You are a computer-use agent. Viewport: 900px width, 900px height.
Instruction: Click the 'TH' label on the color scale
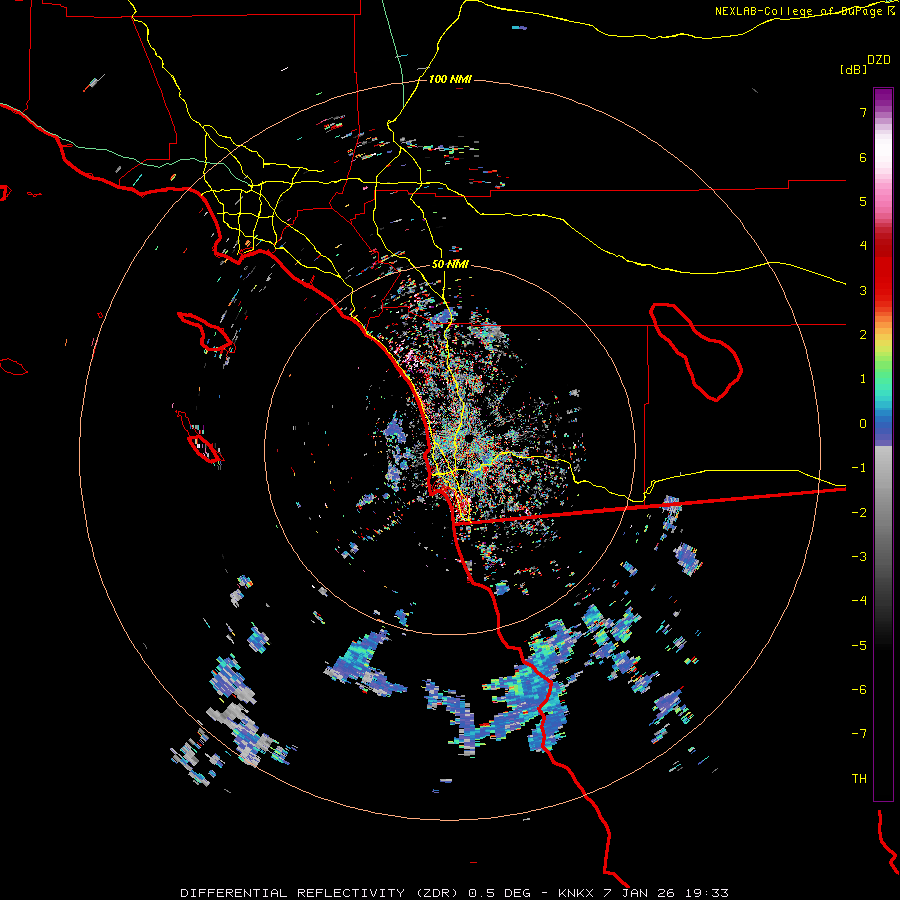coord(859,778)
